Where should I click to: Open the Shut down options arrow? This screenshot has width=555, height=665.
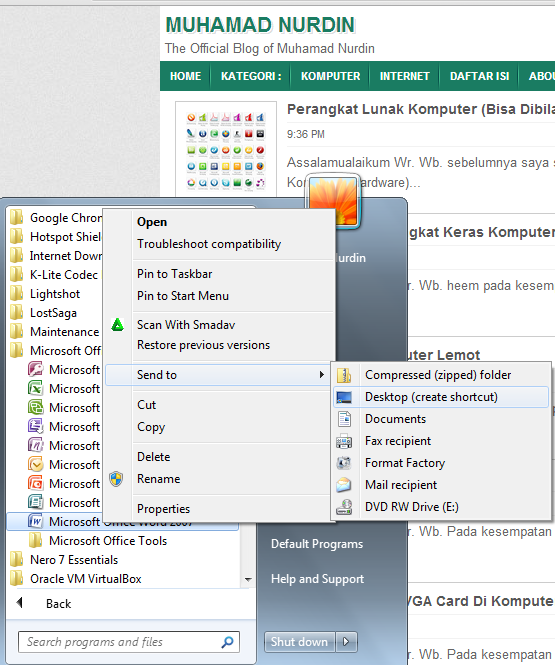click(346, 642)
